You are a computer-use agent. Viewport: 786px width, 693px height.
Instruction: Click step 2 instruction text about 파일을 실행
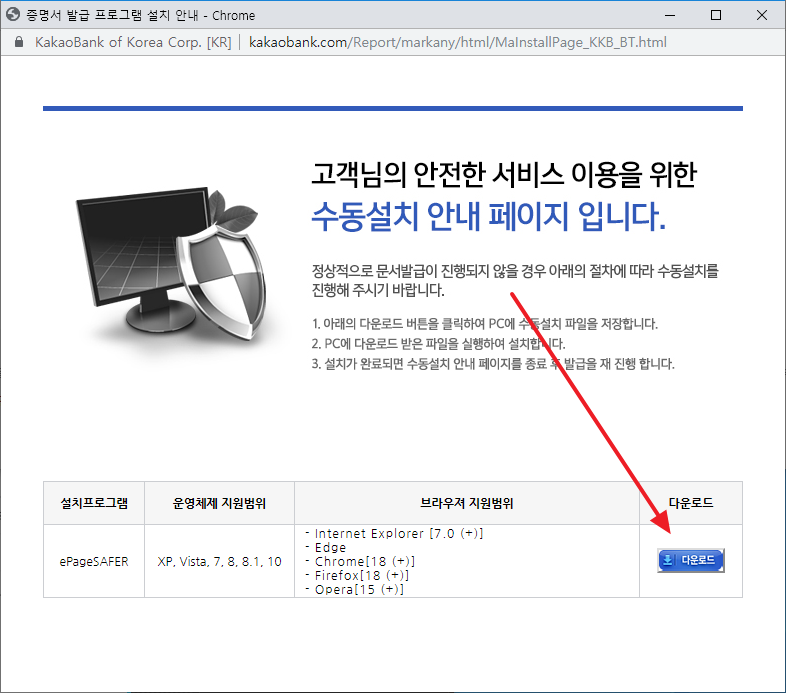(438, 344)
